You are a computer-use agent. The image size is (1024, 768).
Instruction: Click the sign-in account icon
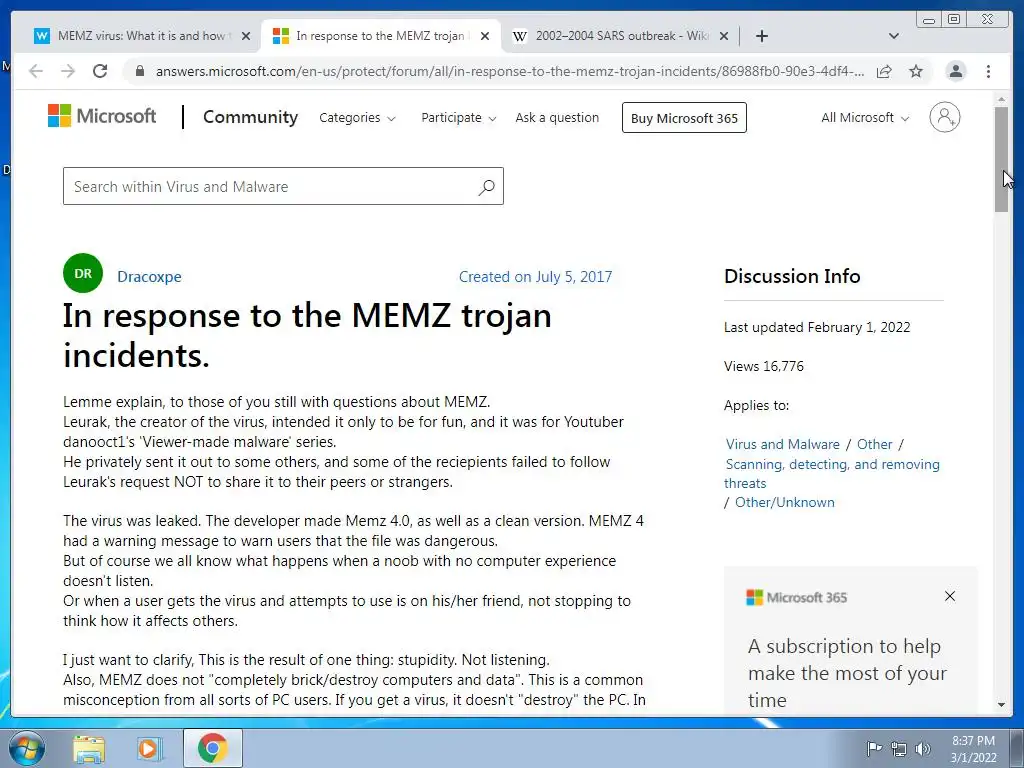944,118
